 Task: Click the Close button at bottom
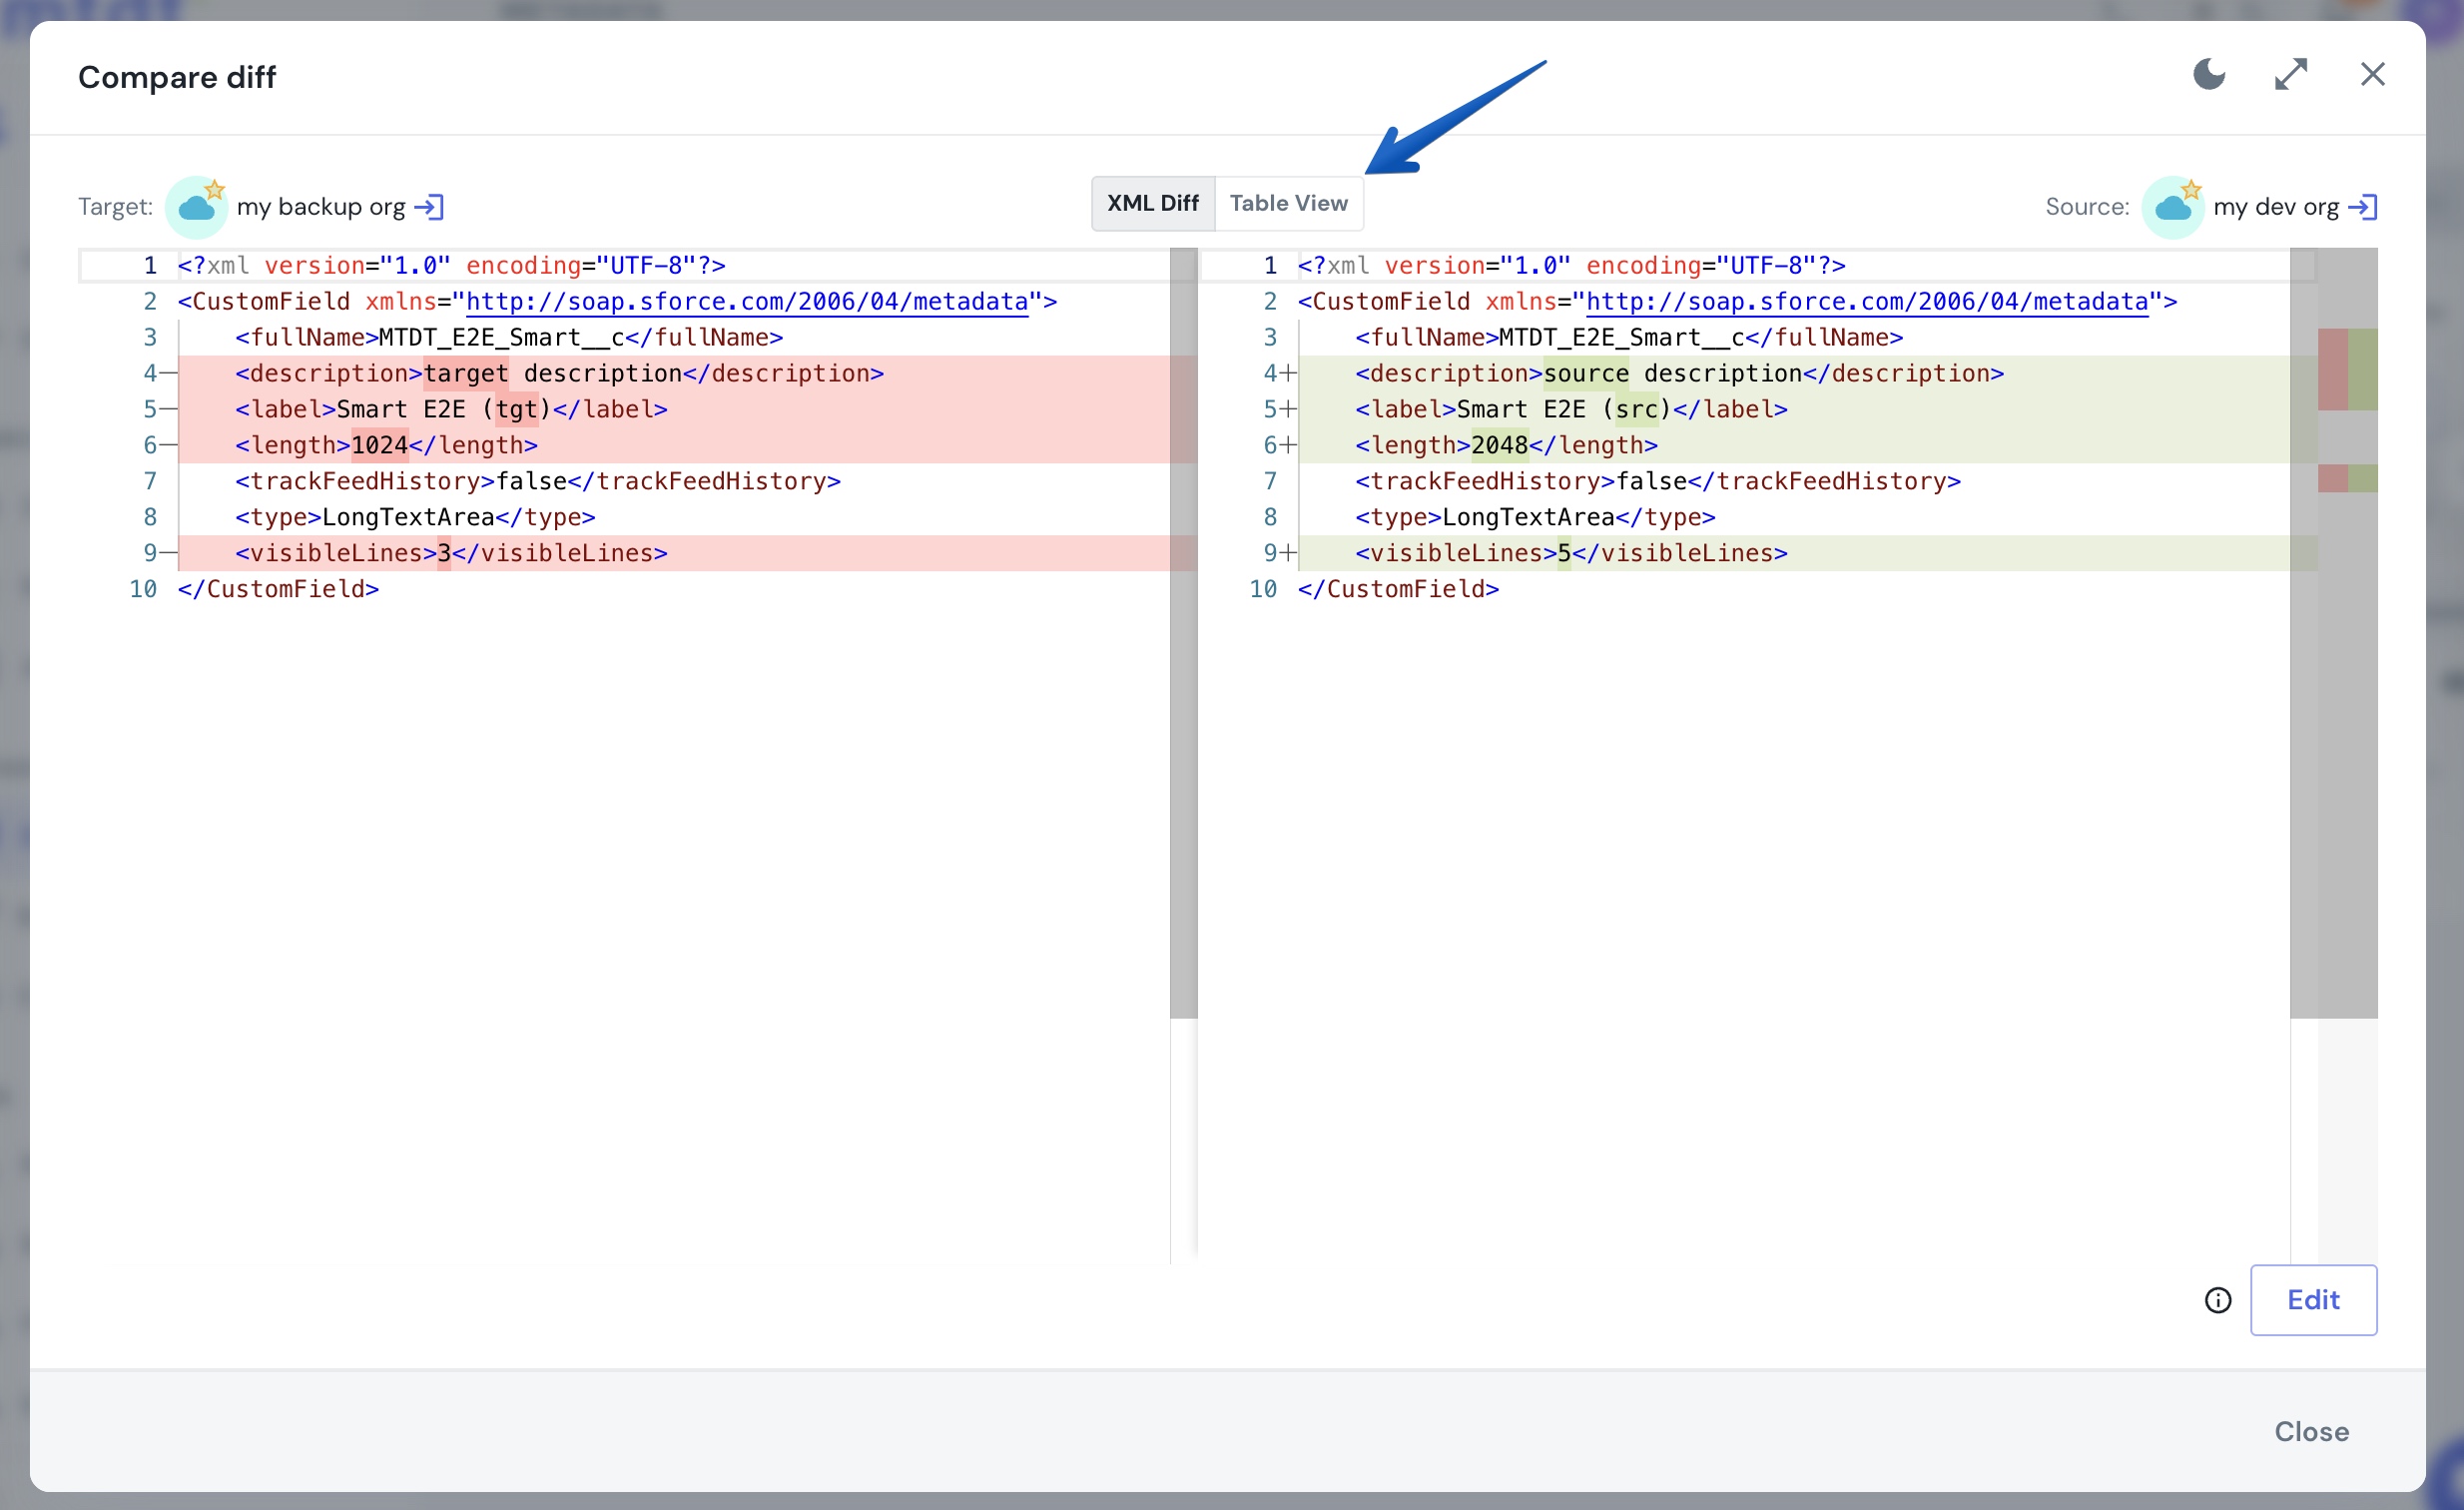coord(2311,1432)
